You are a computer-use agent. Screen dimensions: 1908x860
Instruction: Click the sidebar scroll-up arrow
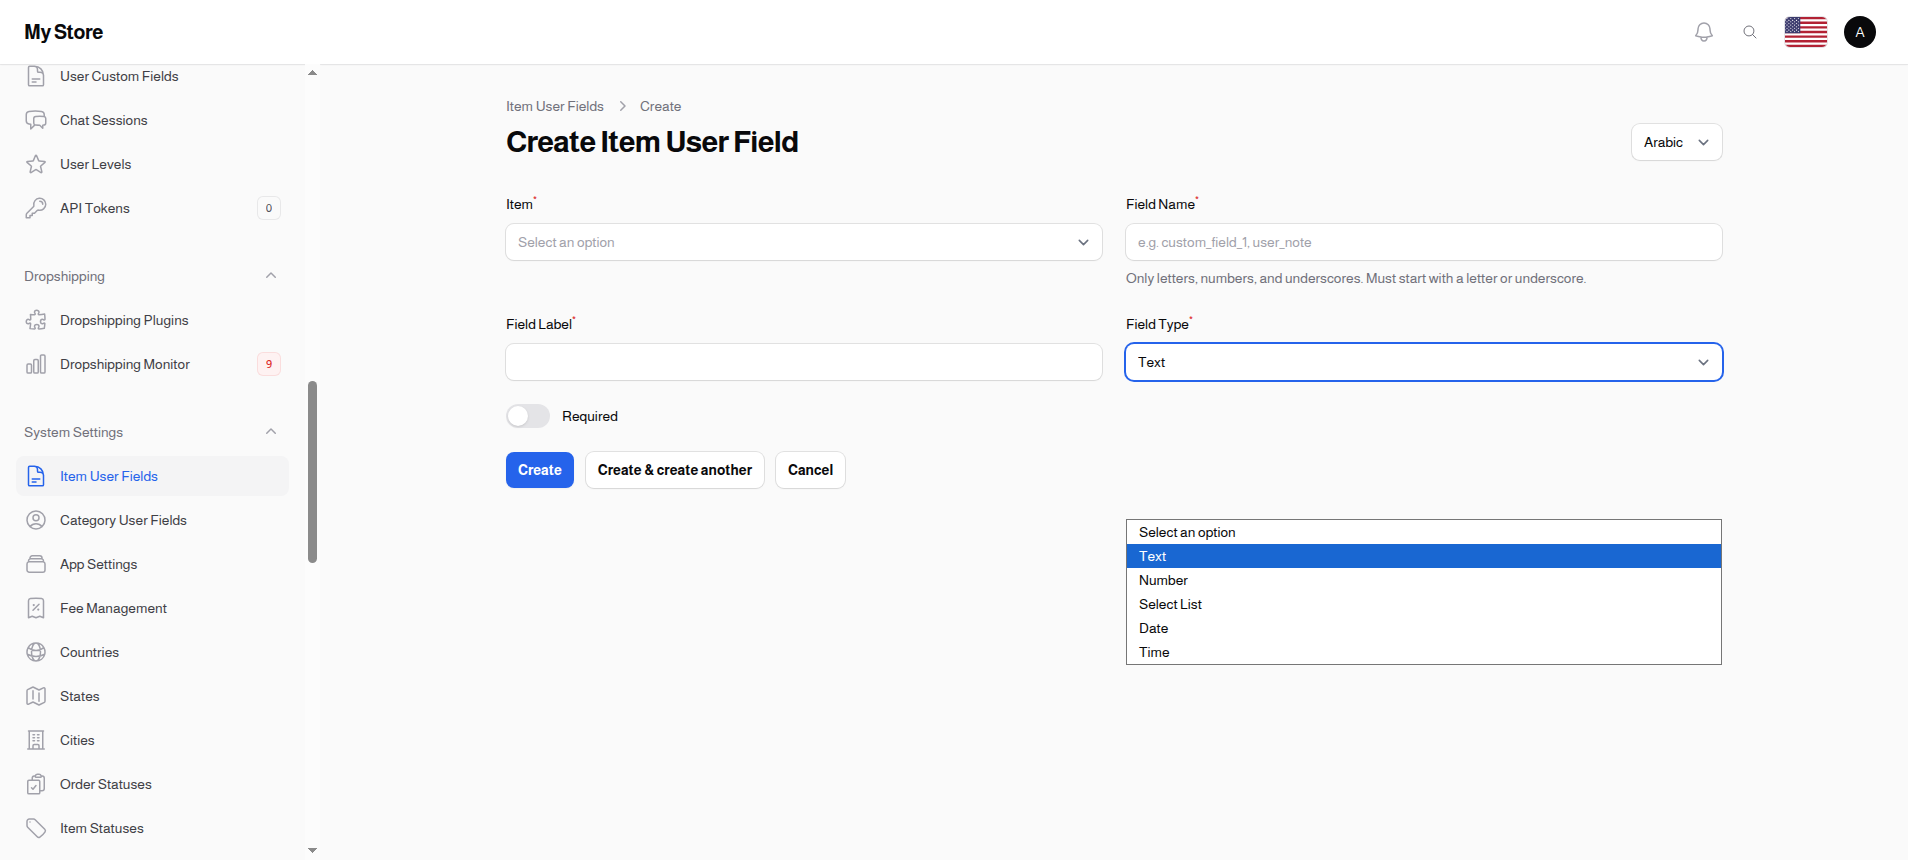pos(312,73)
